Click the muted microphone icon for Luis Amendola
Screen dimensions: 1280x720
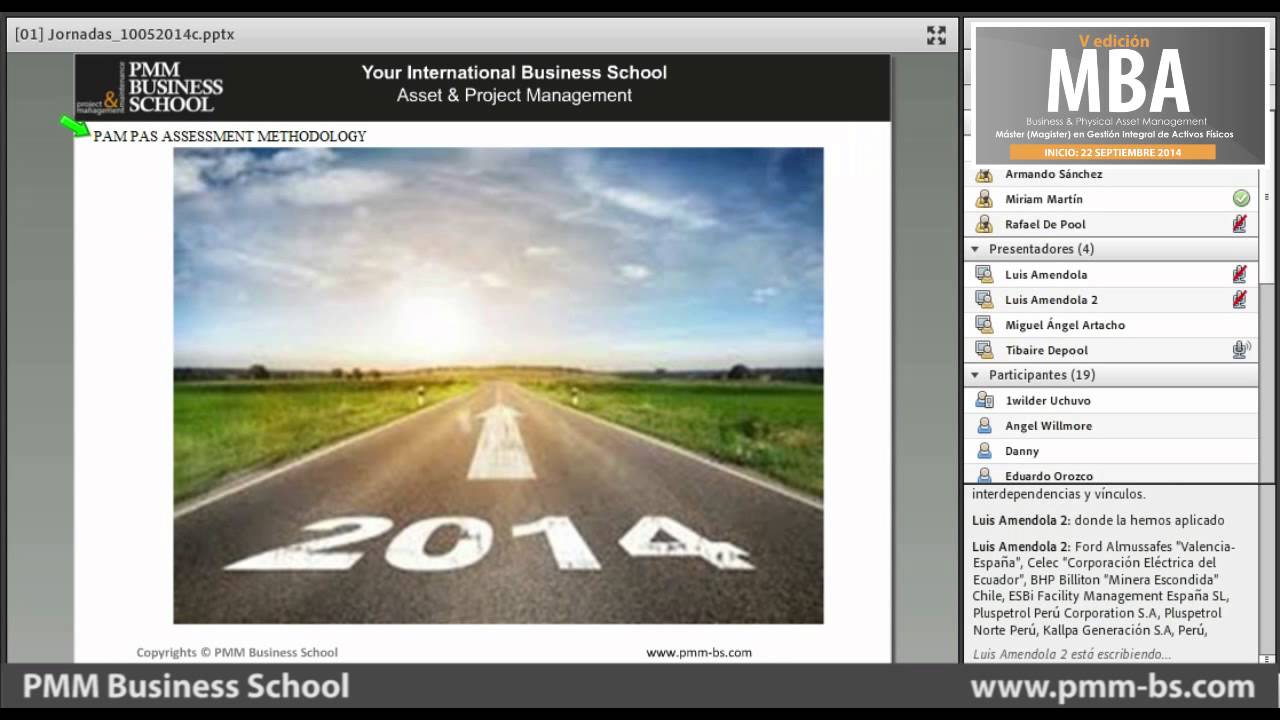pyautogui.click(x=1240, y=274)
